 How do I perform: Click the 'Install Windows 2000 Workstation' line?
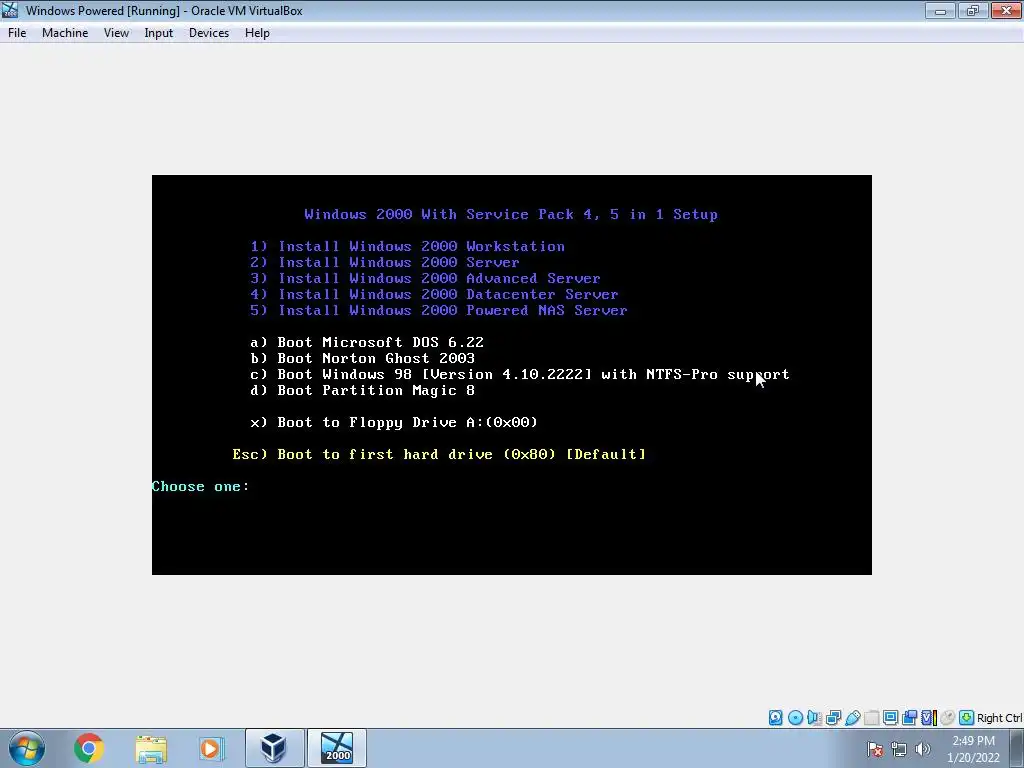click(408, 246)
